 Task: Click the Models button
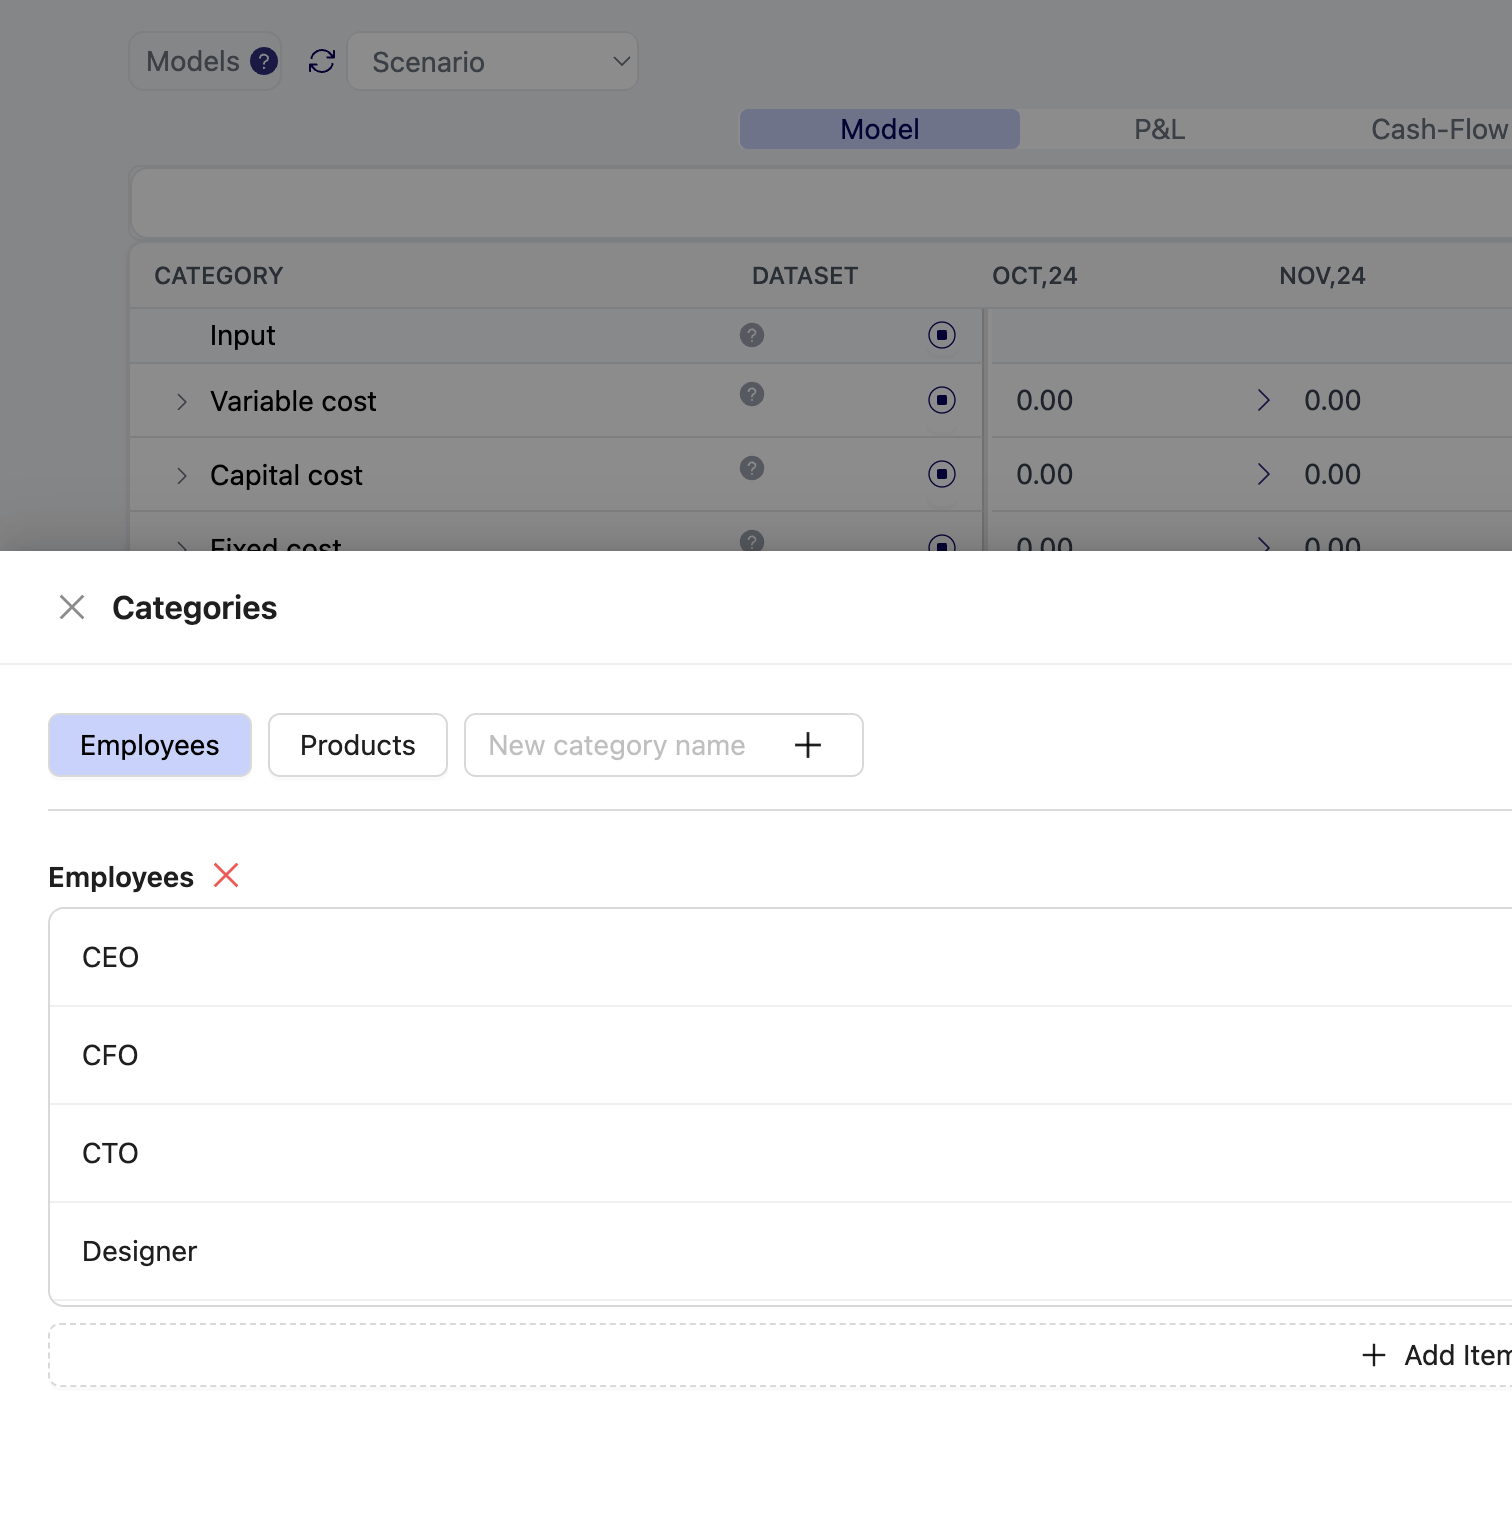[205, 62]
